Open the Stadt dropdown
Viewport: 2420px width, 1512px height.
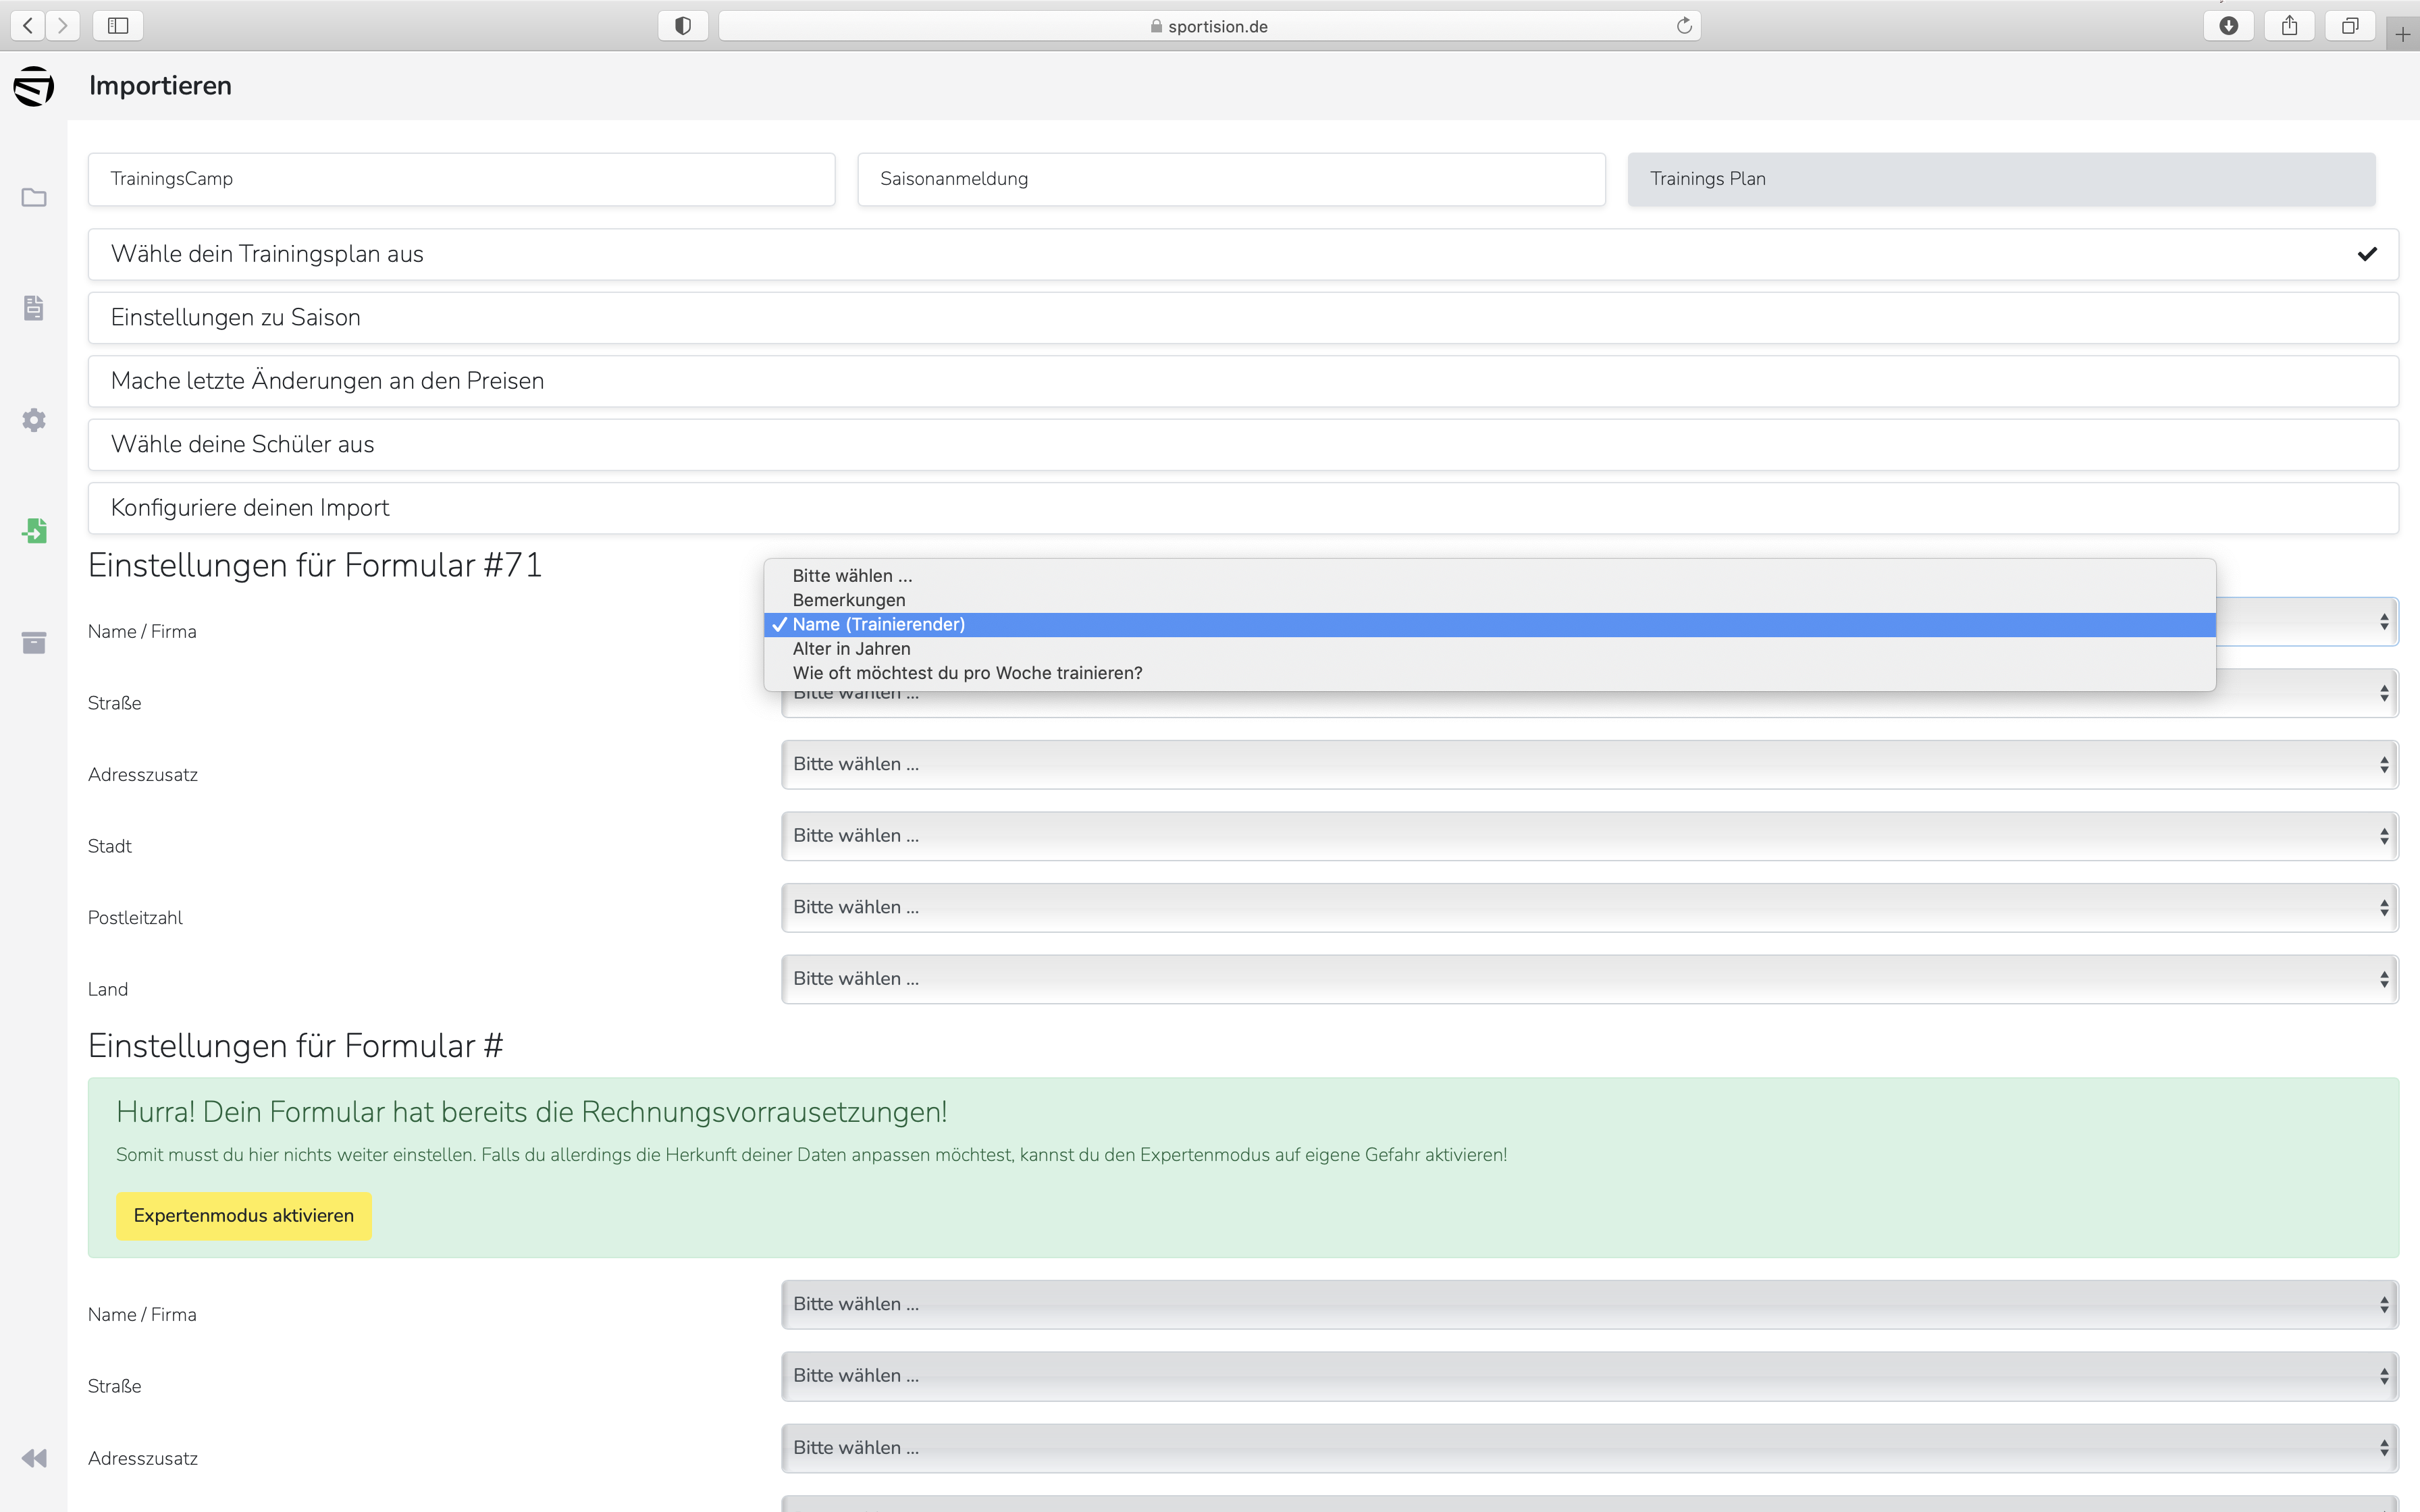click(1590, 836)
